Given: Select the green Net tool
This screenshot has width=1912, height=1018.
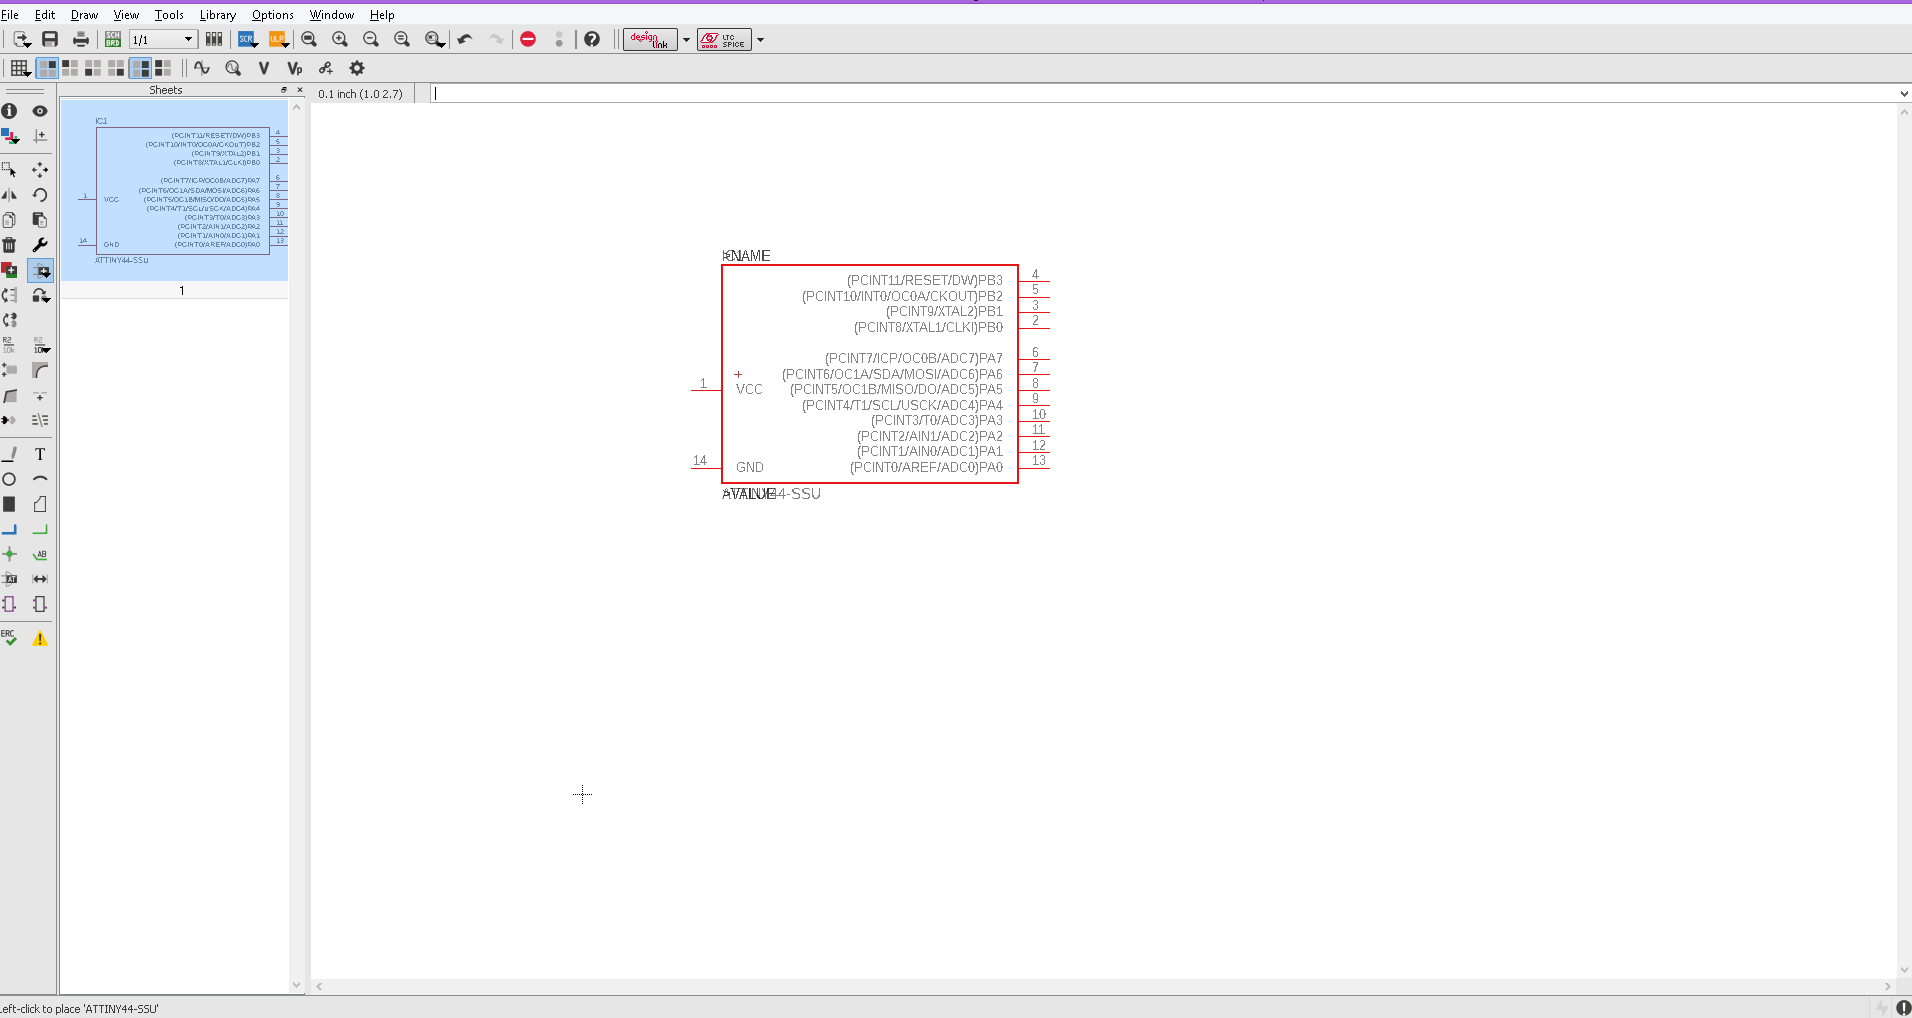Looking at the screenshot, I should [x=40, y=529].
